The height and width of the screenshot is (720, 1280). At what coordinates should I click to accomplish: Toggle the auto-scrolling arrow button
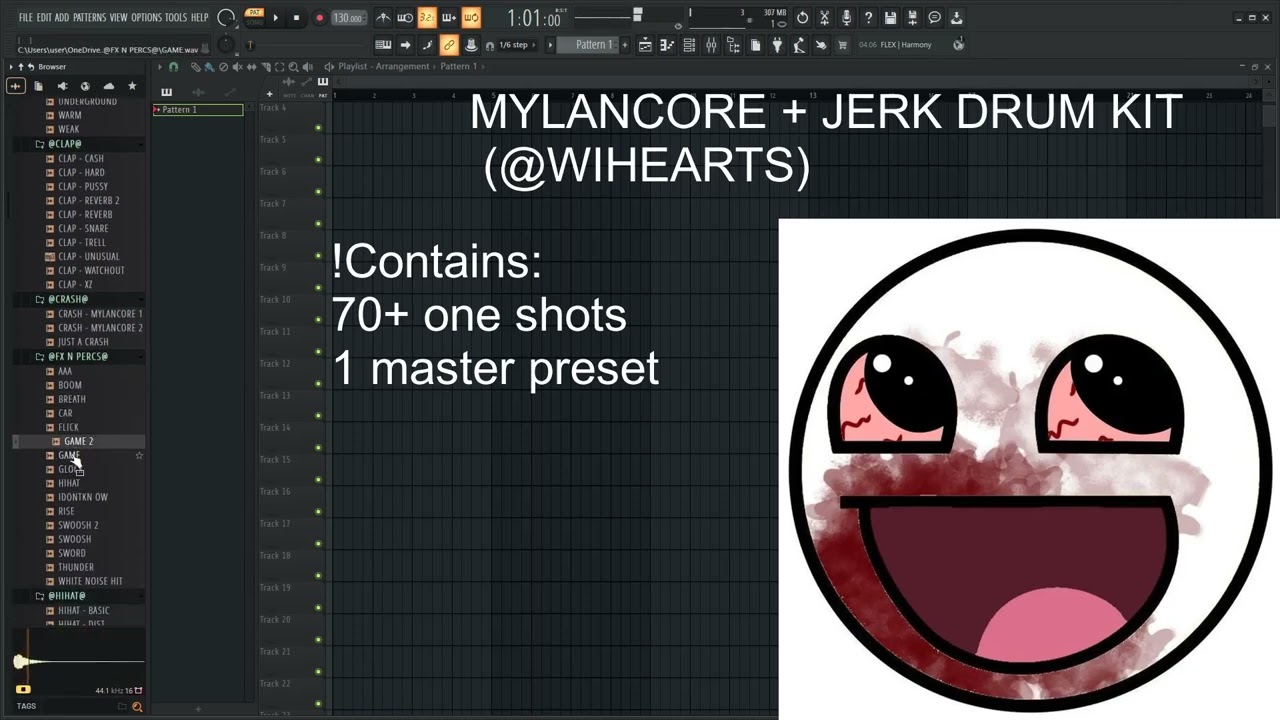(405, 45)
